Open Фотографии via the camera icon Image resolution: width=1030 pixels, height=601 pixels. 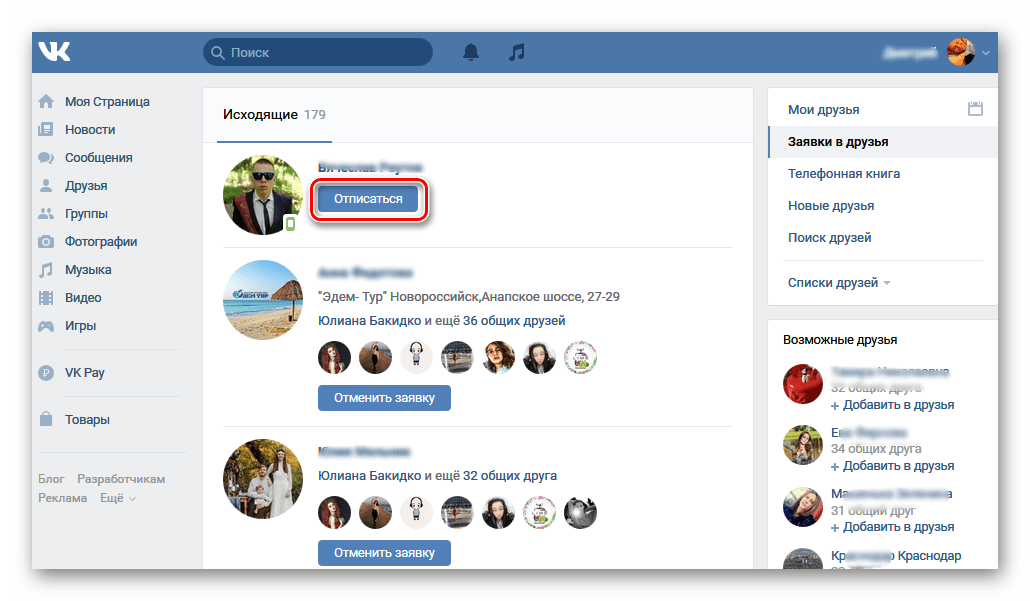(x=46, y=241)
